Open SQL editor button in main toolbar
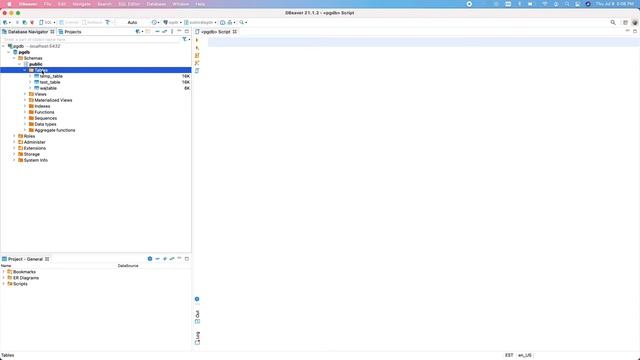The image size is (640, 360). [46, 22]
